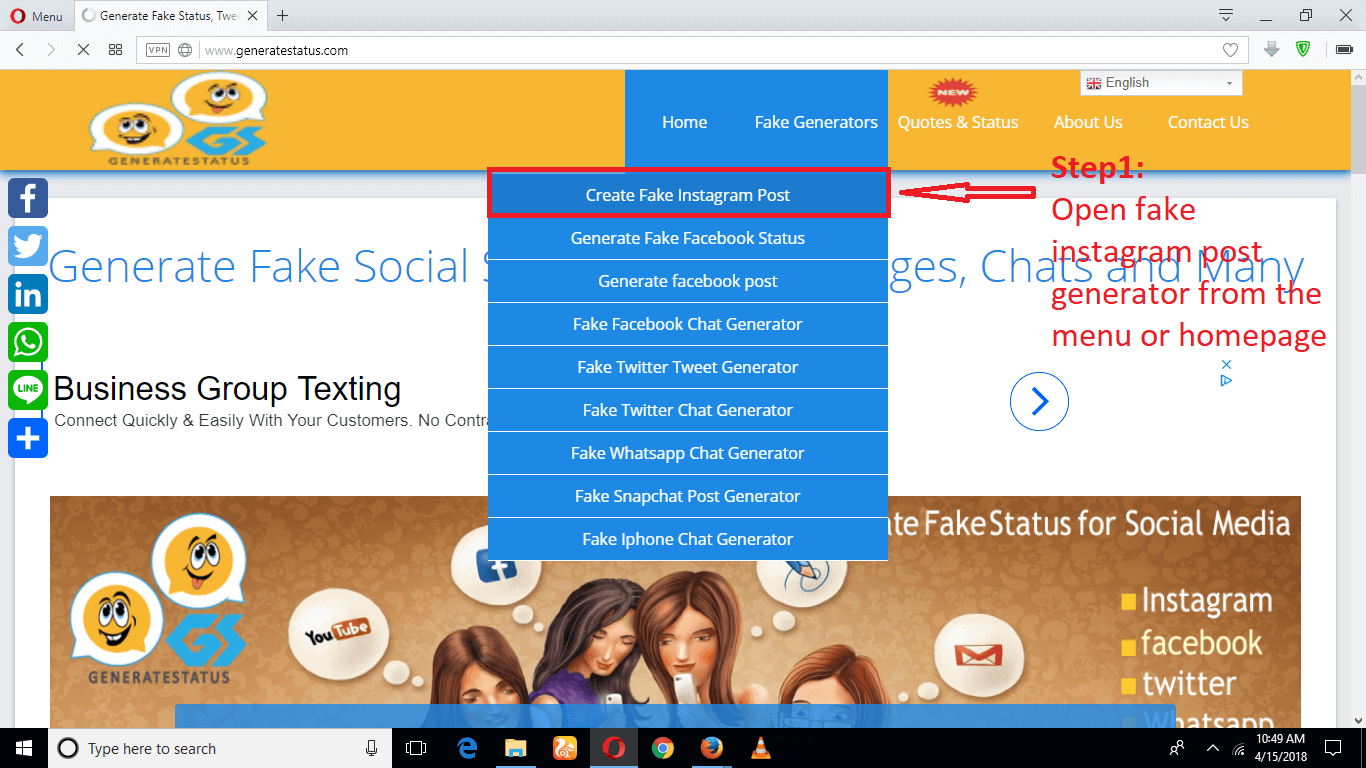The height and width of the screenshot is (768, 1366).
Task: Select Fake Facebook Chat Generator
Action: (x=688, y=324)
